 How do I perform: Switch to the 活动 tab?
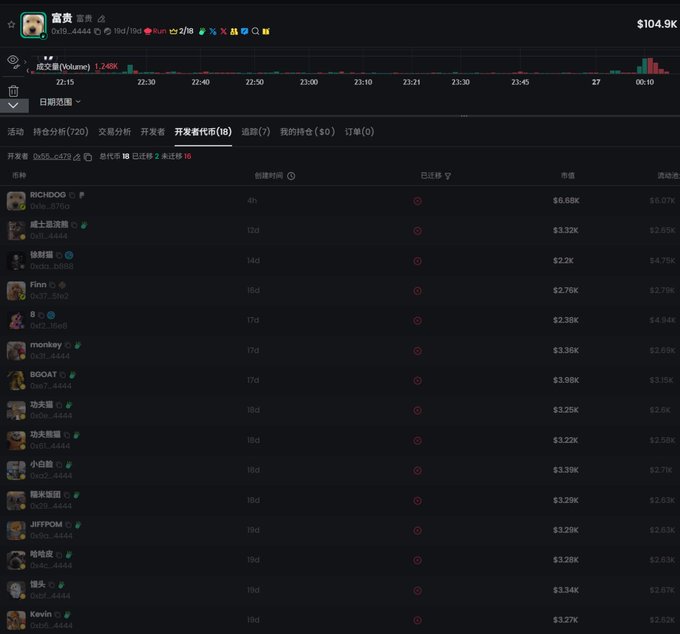[16, 132]
